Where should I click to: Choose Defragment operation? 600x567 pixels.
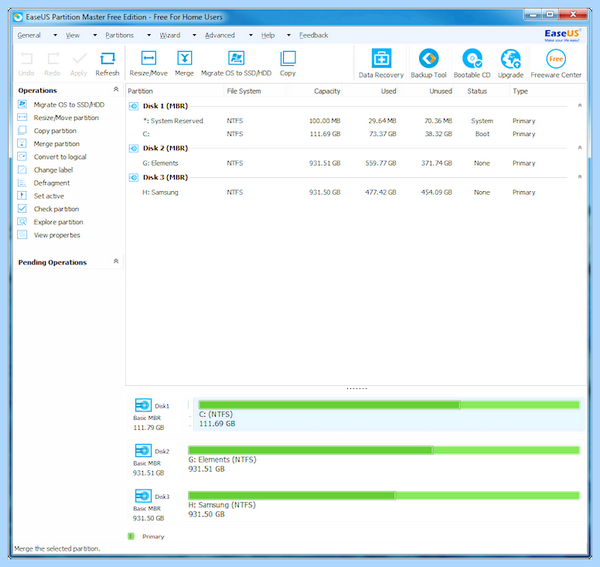[52, 182]
